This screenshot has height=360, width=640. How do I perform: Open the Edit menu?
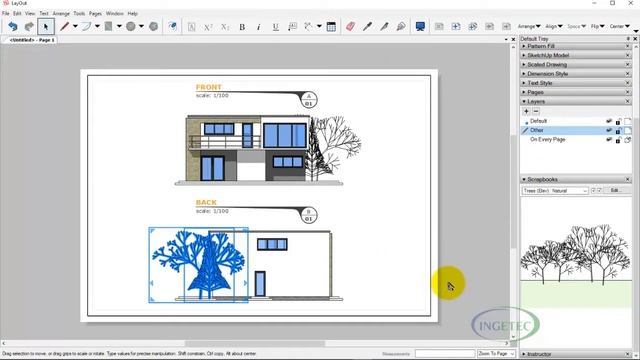pyautogui.click(x=17, y=13)
